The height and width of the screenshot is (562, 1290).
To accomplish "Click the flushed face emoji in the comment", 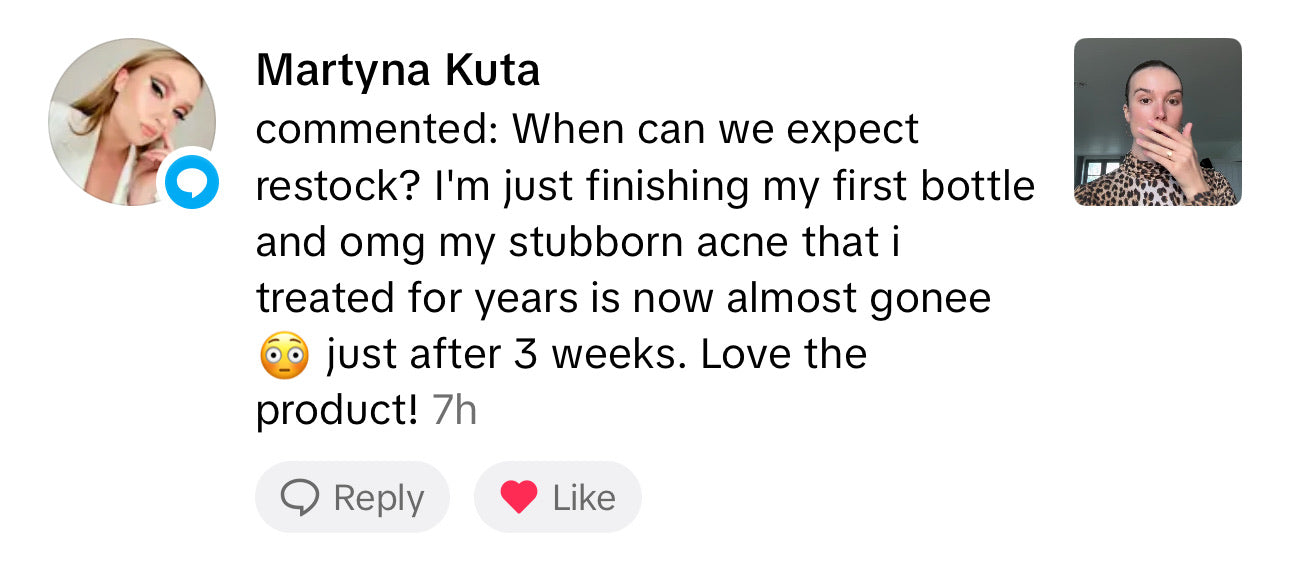I will (284, 357).
